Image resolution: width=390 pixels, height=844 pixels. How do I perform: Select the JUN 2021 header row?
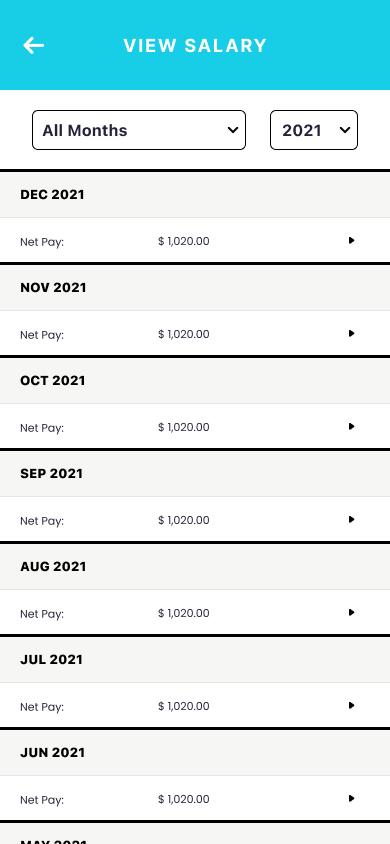tap(195, 752)
